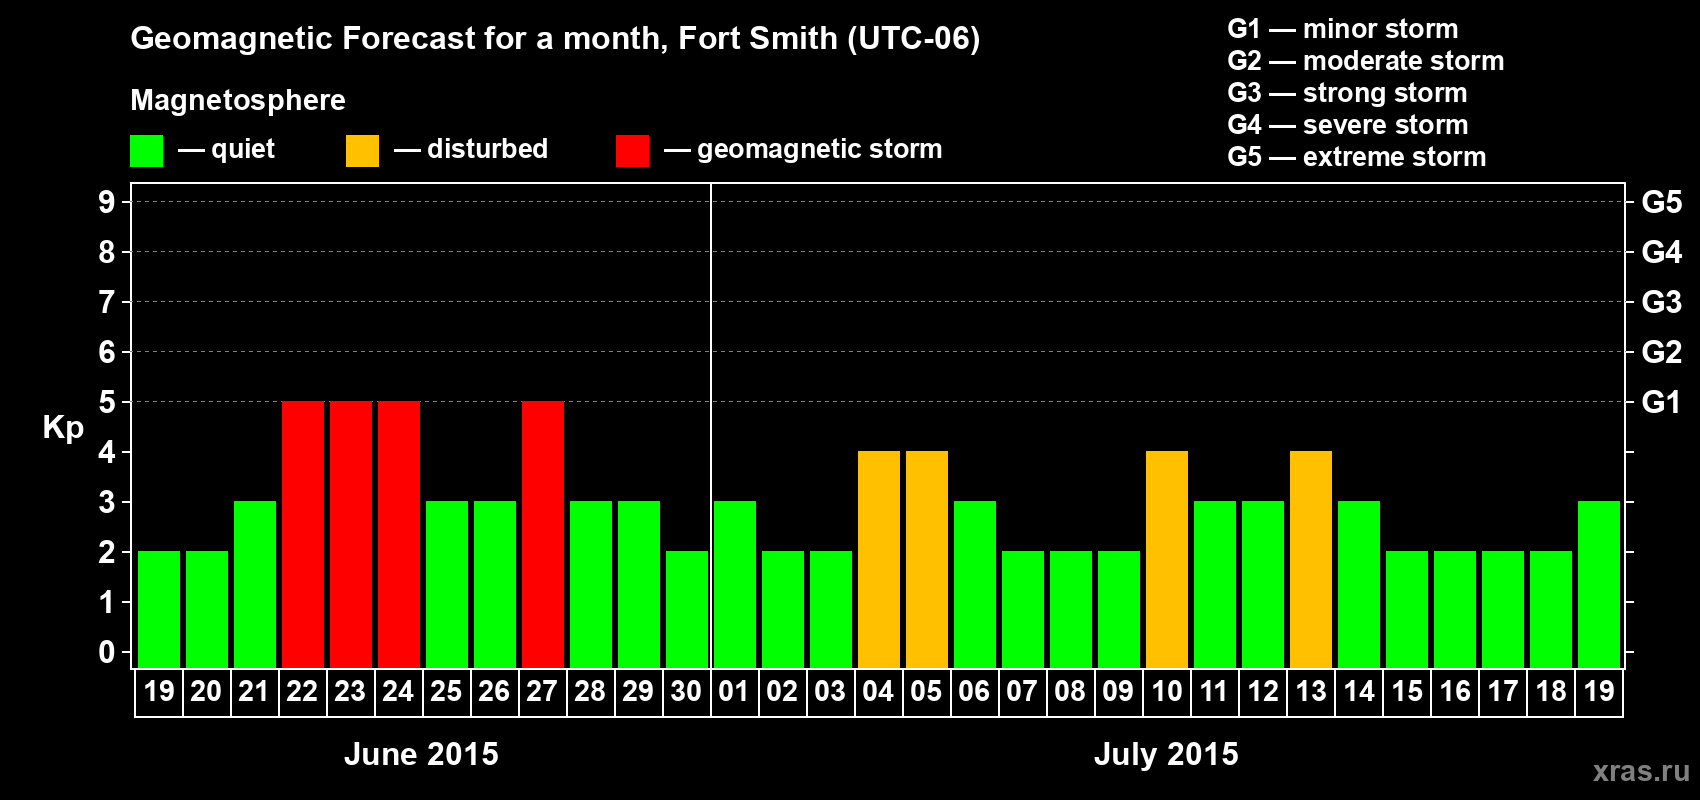Click the G3 right-axis label
Screen dimensions: 1700x800
point(1661,302)
